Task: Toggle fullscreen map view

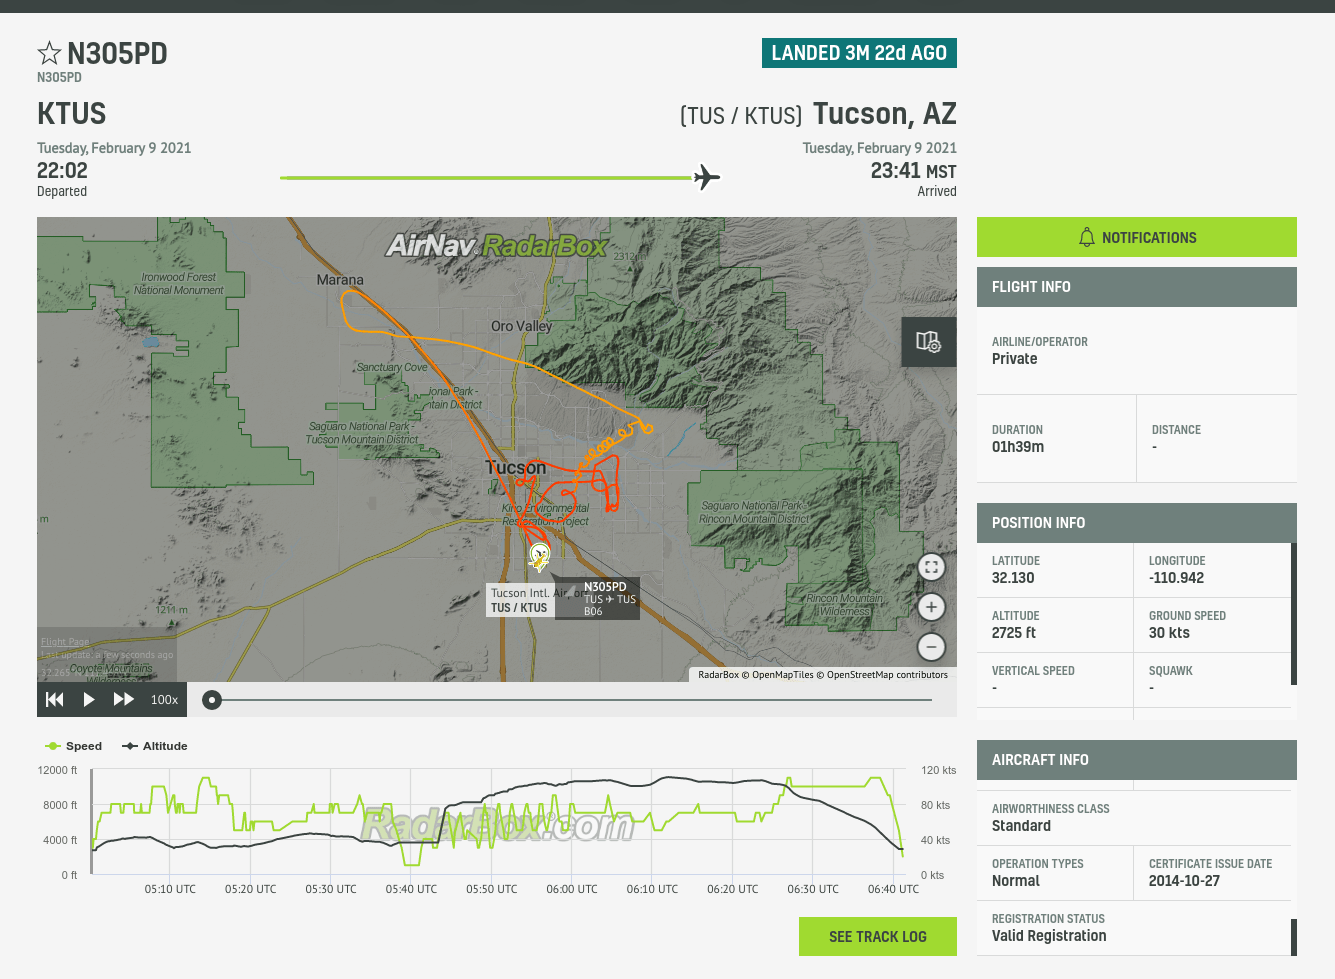Action: 931,567
